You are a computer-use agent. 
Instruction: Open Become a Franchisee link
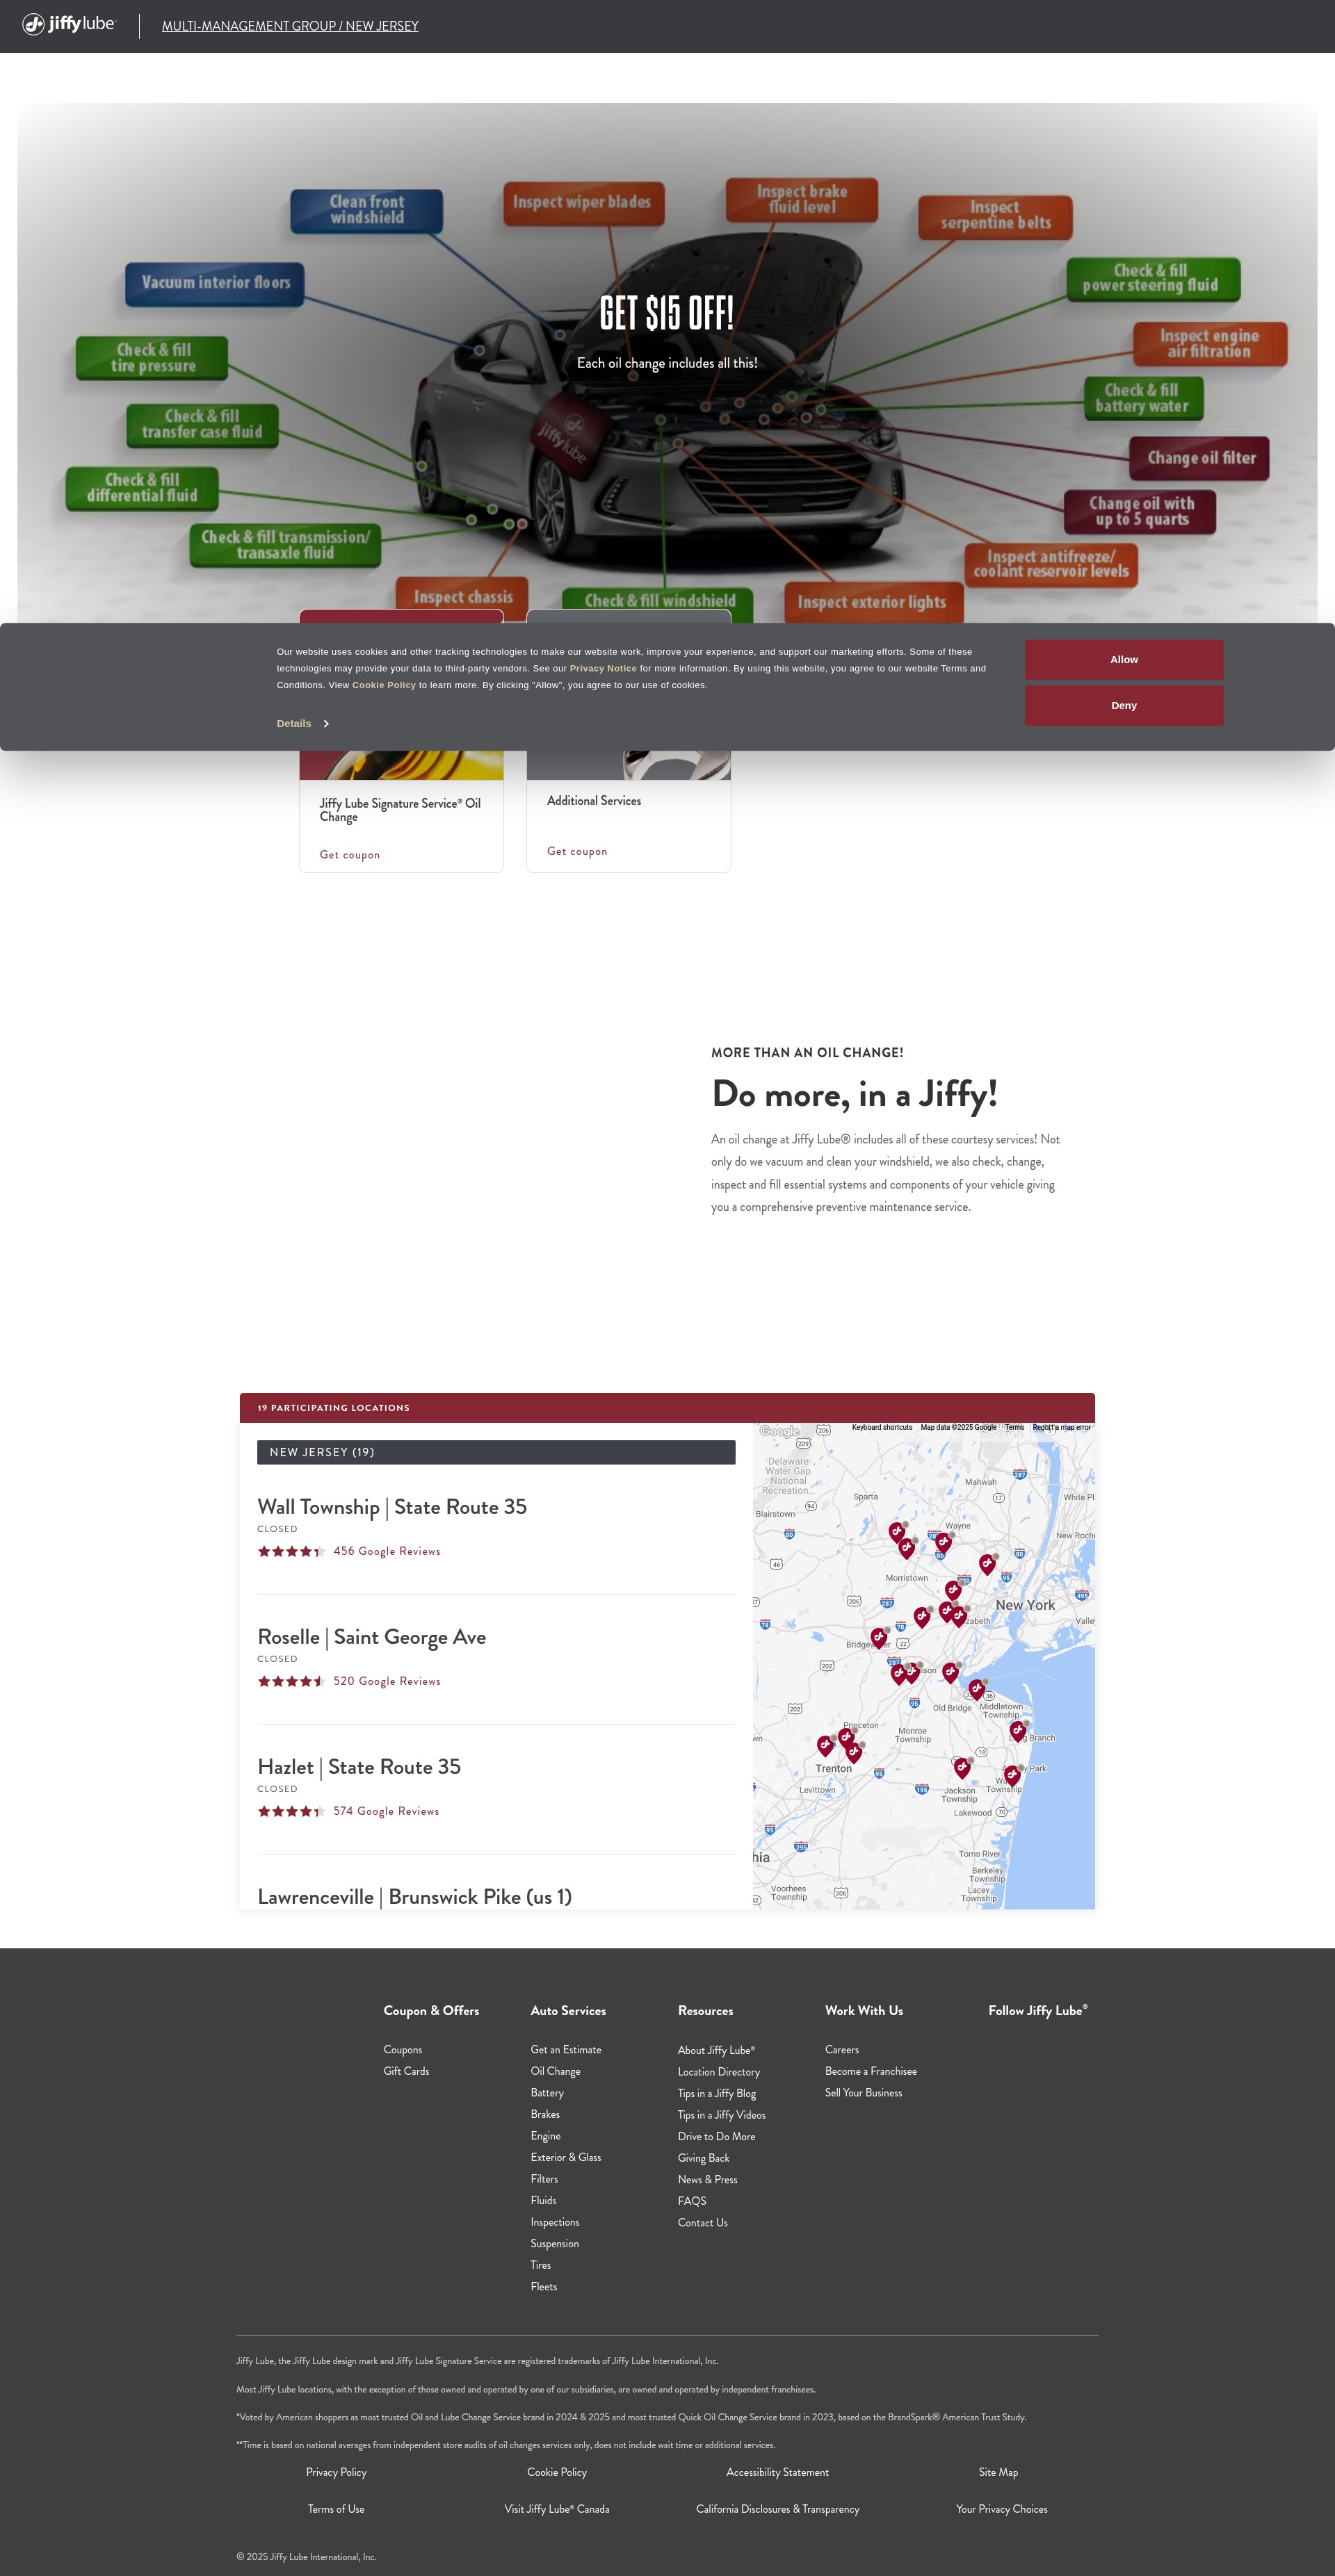pos(871,2071)
